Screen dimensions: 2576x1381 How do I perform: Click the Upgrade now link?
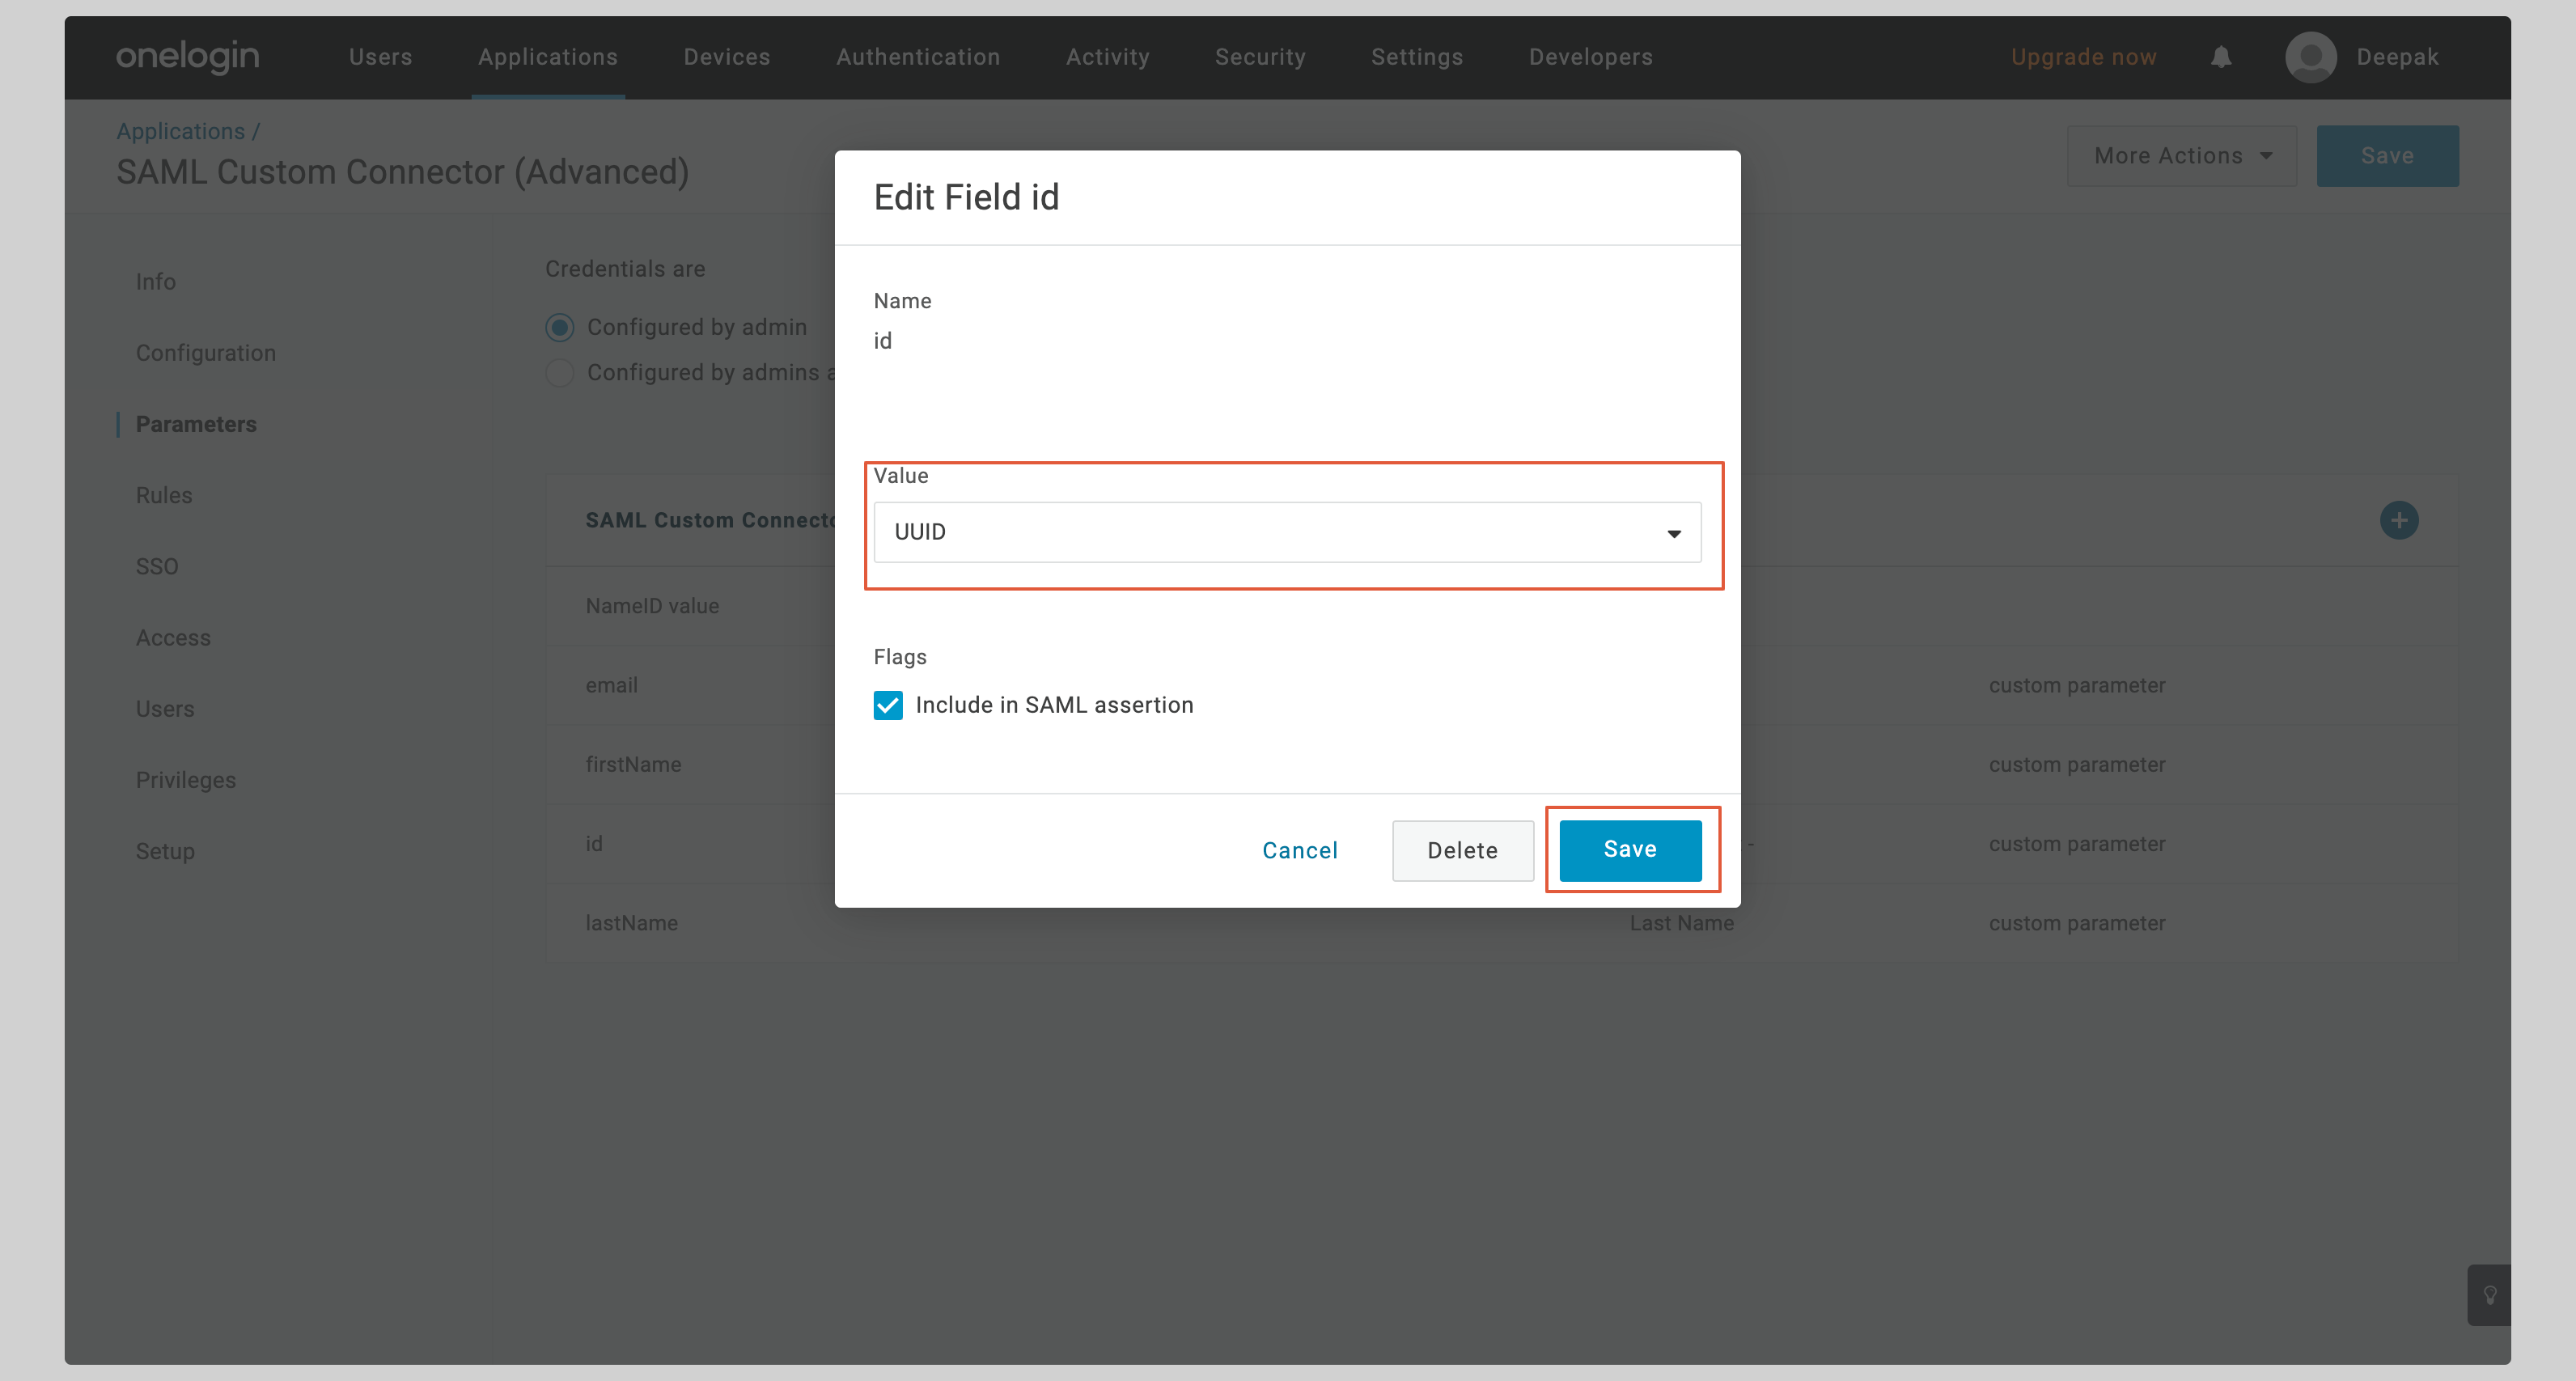2083,57
